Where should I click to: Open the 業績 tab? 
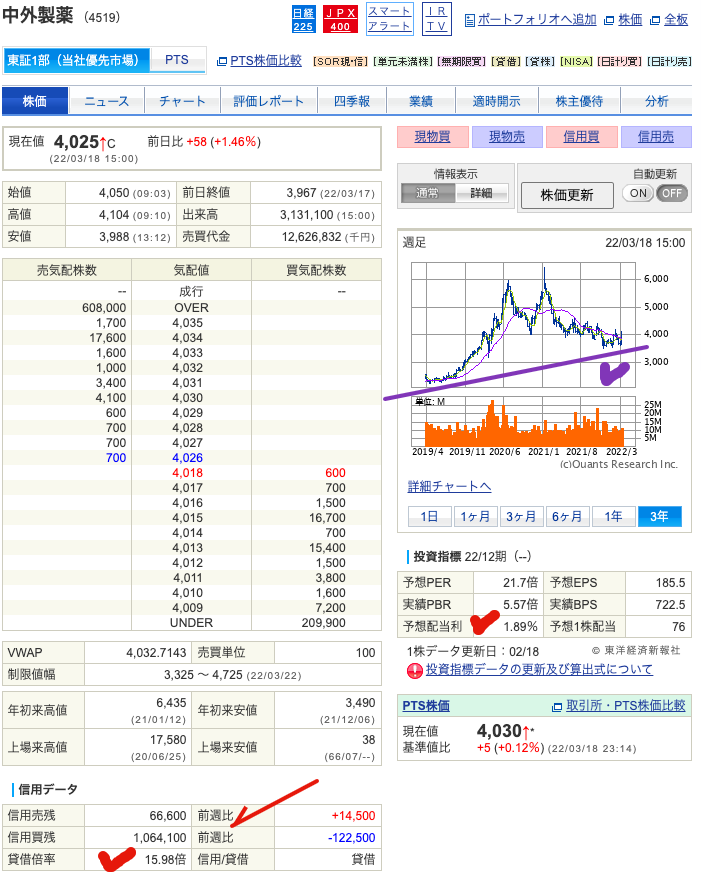pos(421,101)
